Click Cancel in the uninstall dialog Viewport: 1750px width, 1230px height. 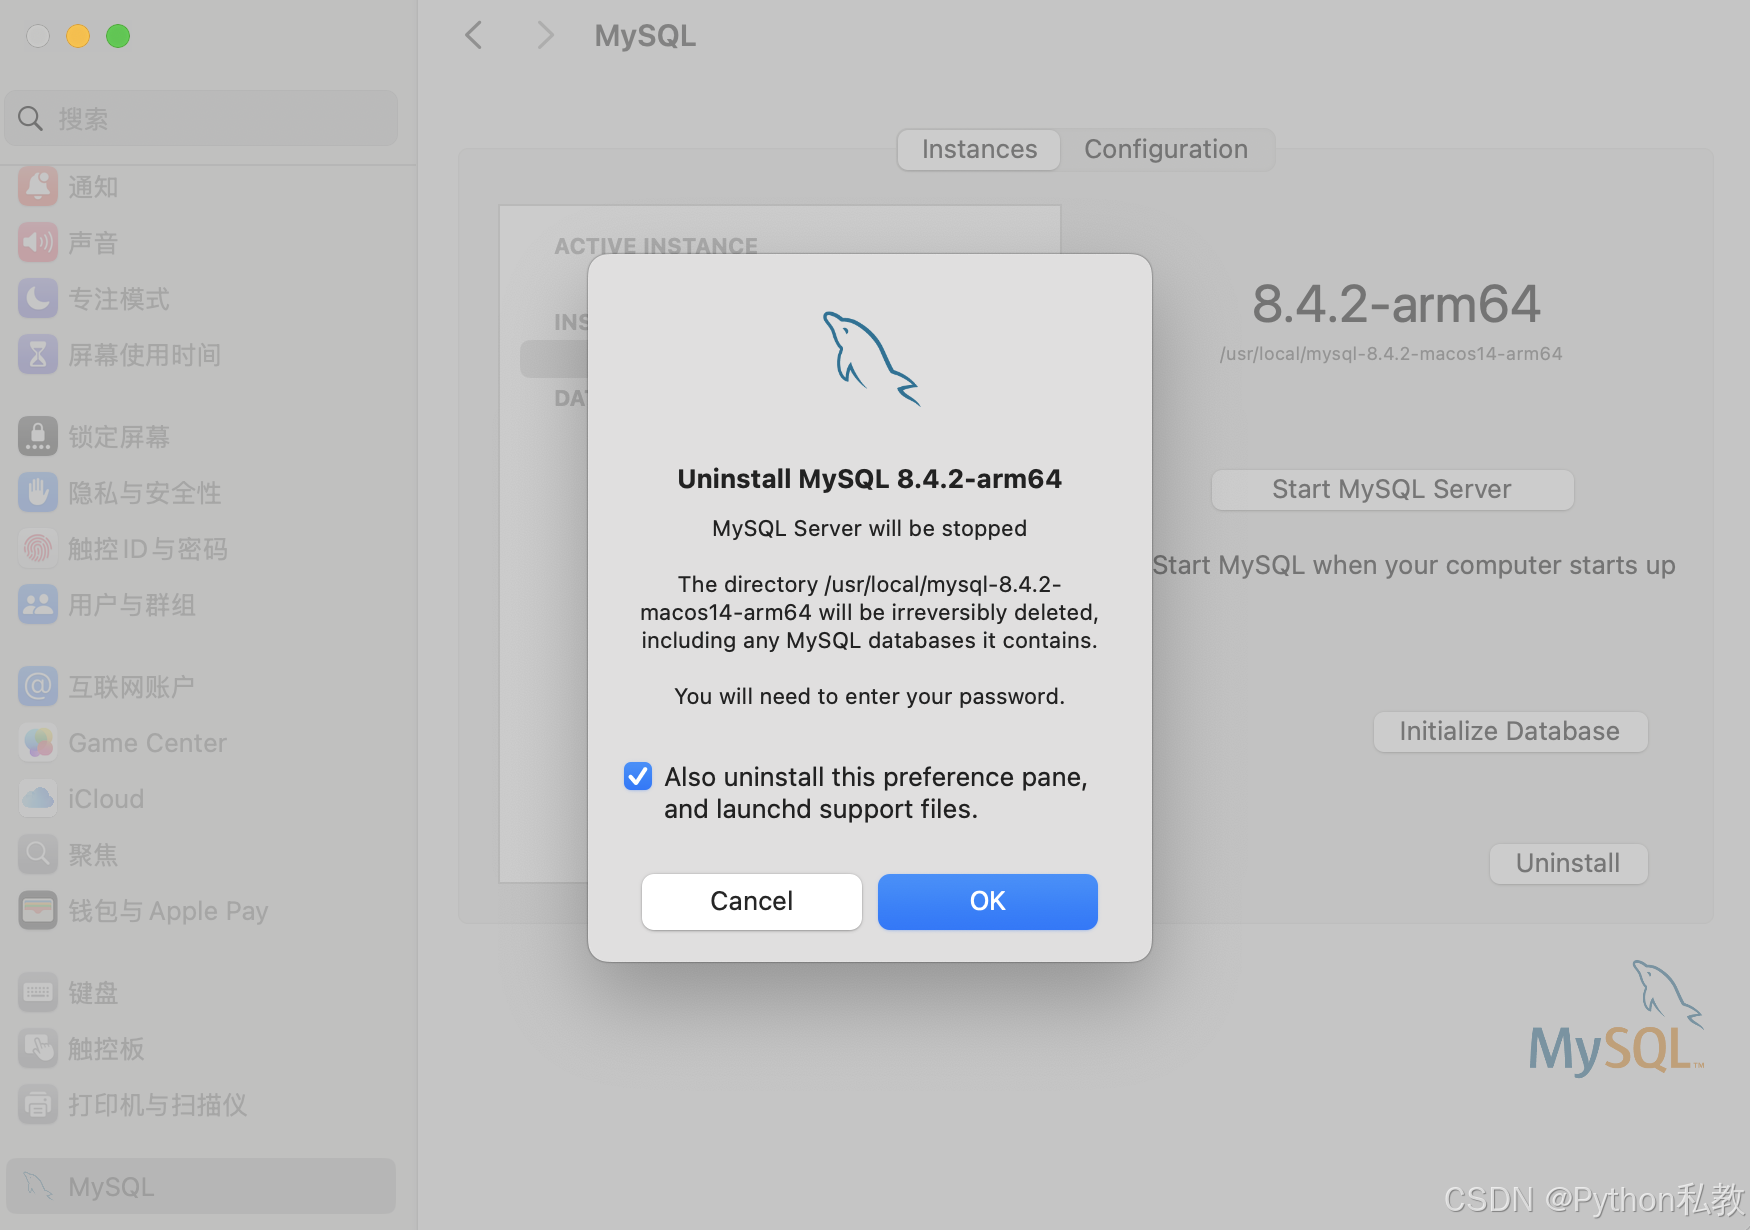point(752,902)
